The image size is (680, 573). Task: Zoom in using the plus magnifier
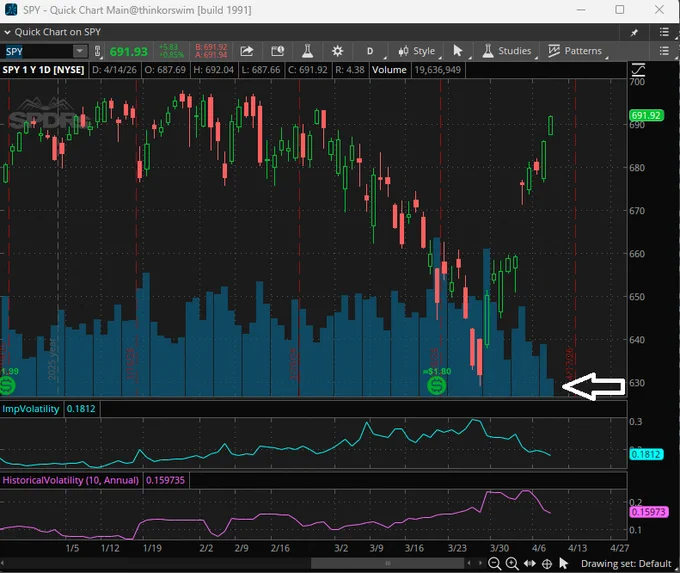pos(512,563)
